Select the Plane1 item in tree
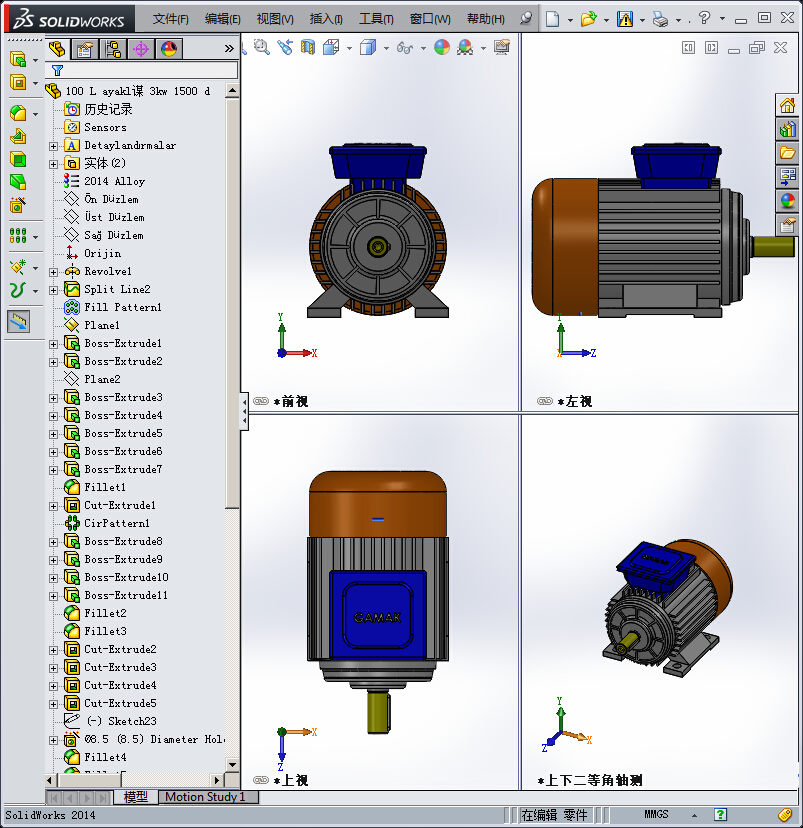This screenshot has width=803, height=828. coord(92,325)
